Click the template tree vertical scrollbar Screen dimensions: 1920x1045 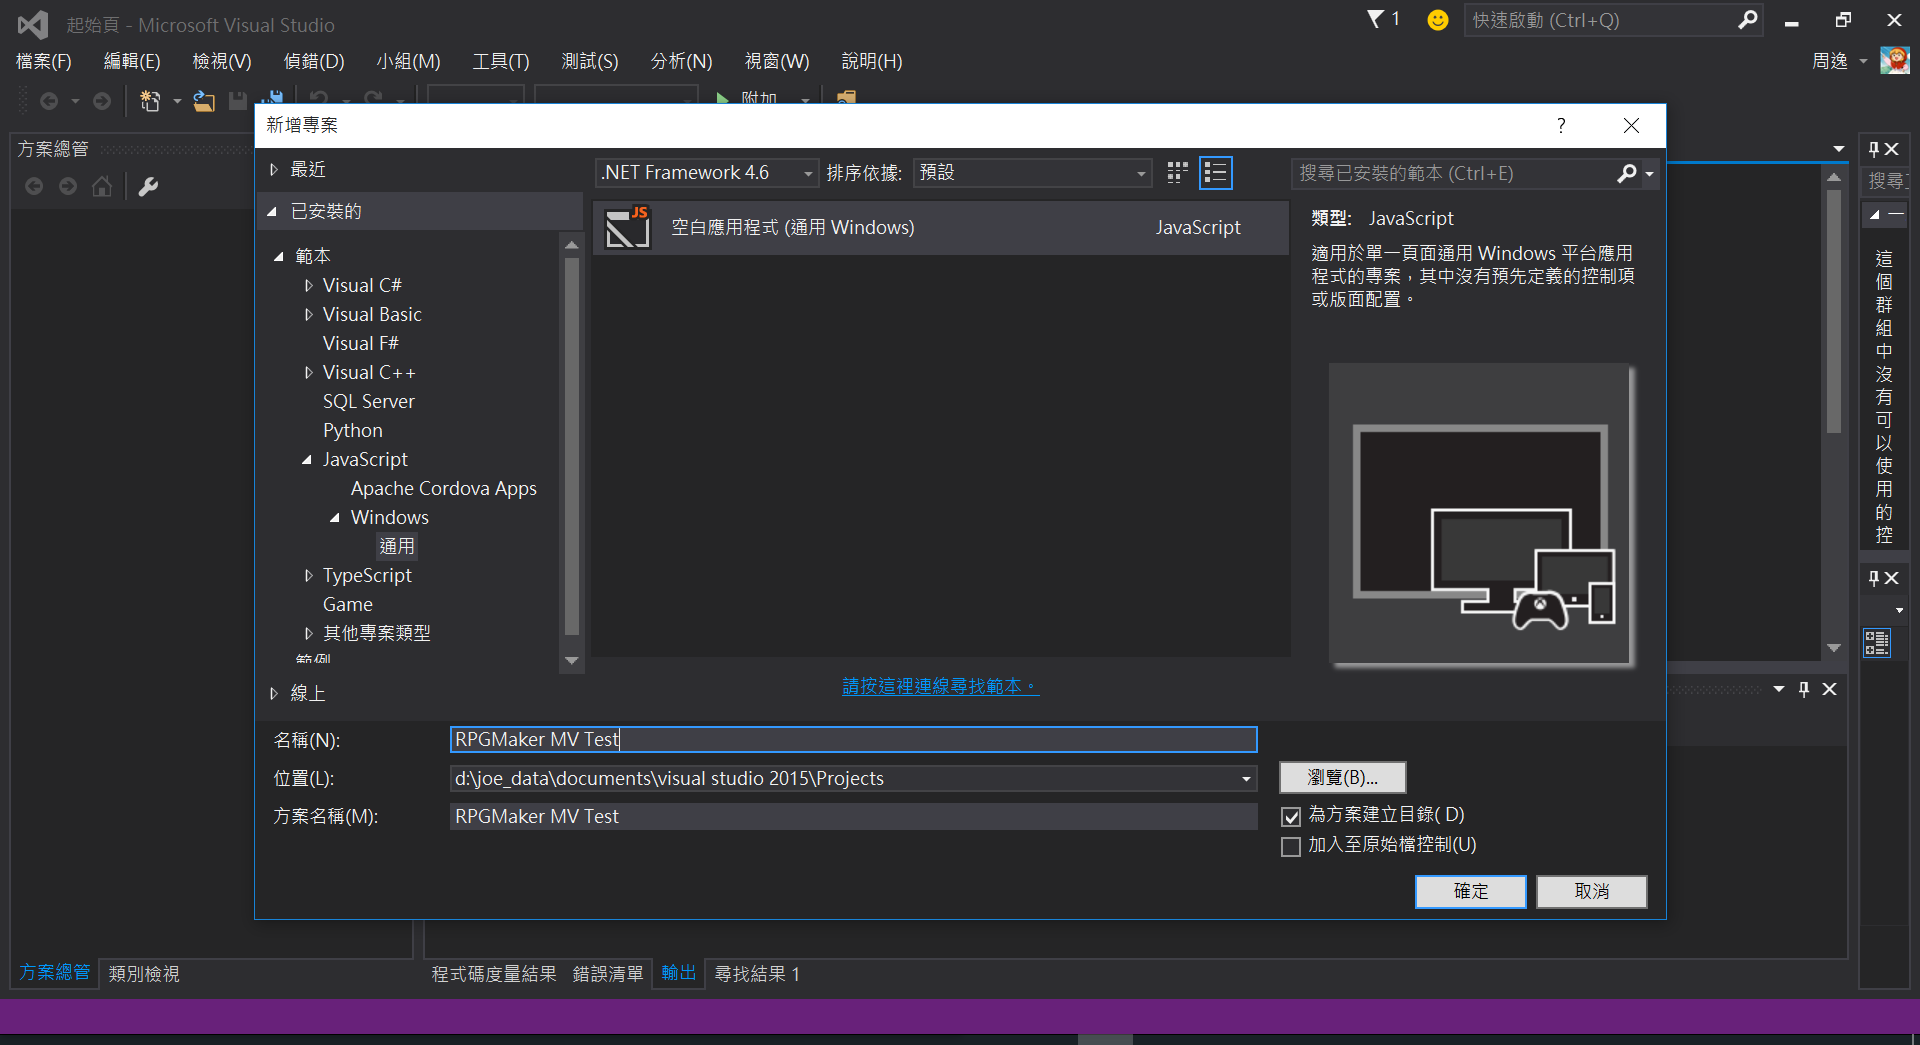(x=572, y=445)
